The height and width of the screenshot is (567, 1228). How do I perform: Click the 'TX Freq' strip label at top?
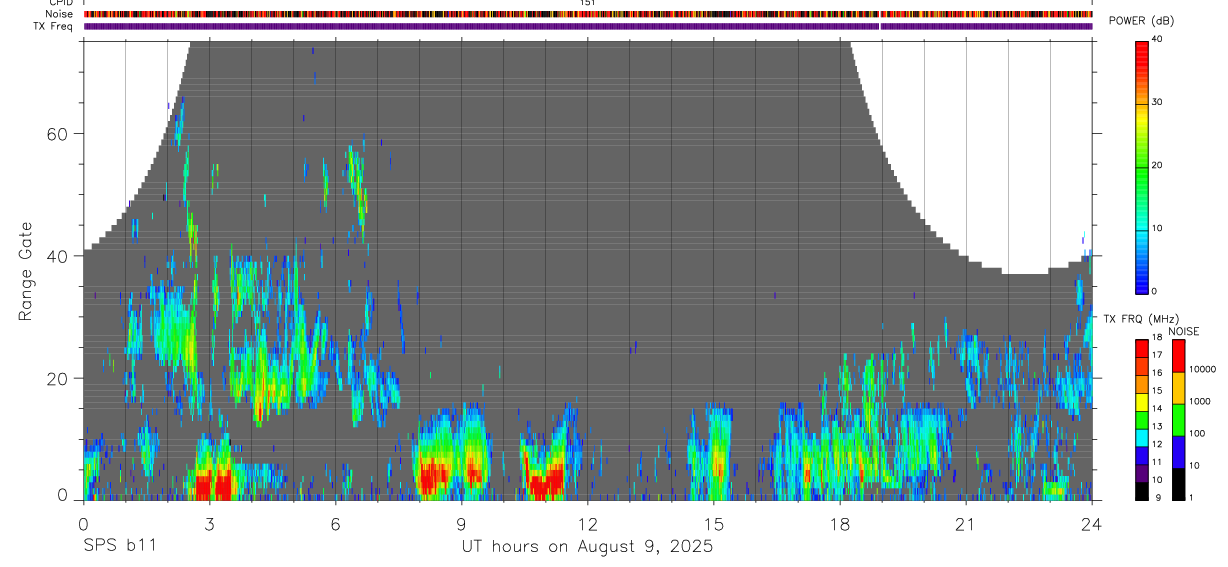click(55, 26)
